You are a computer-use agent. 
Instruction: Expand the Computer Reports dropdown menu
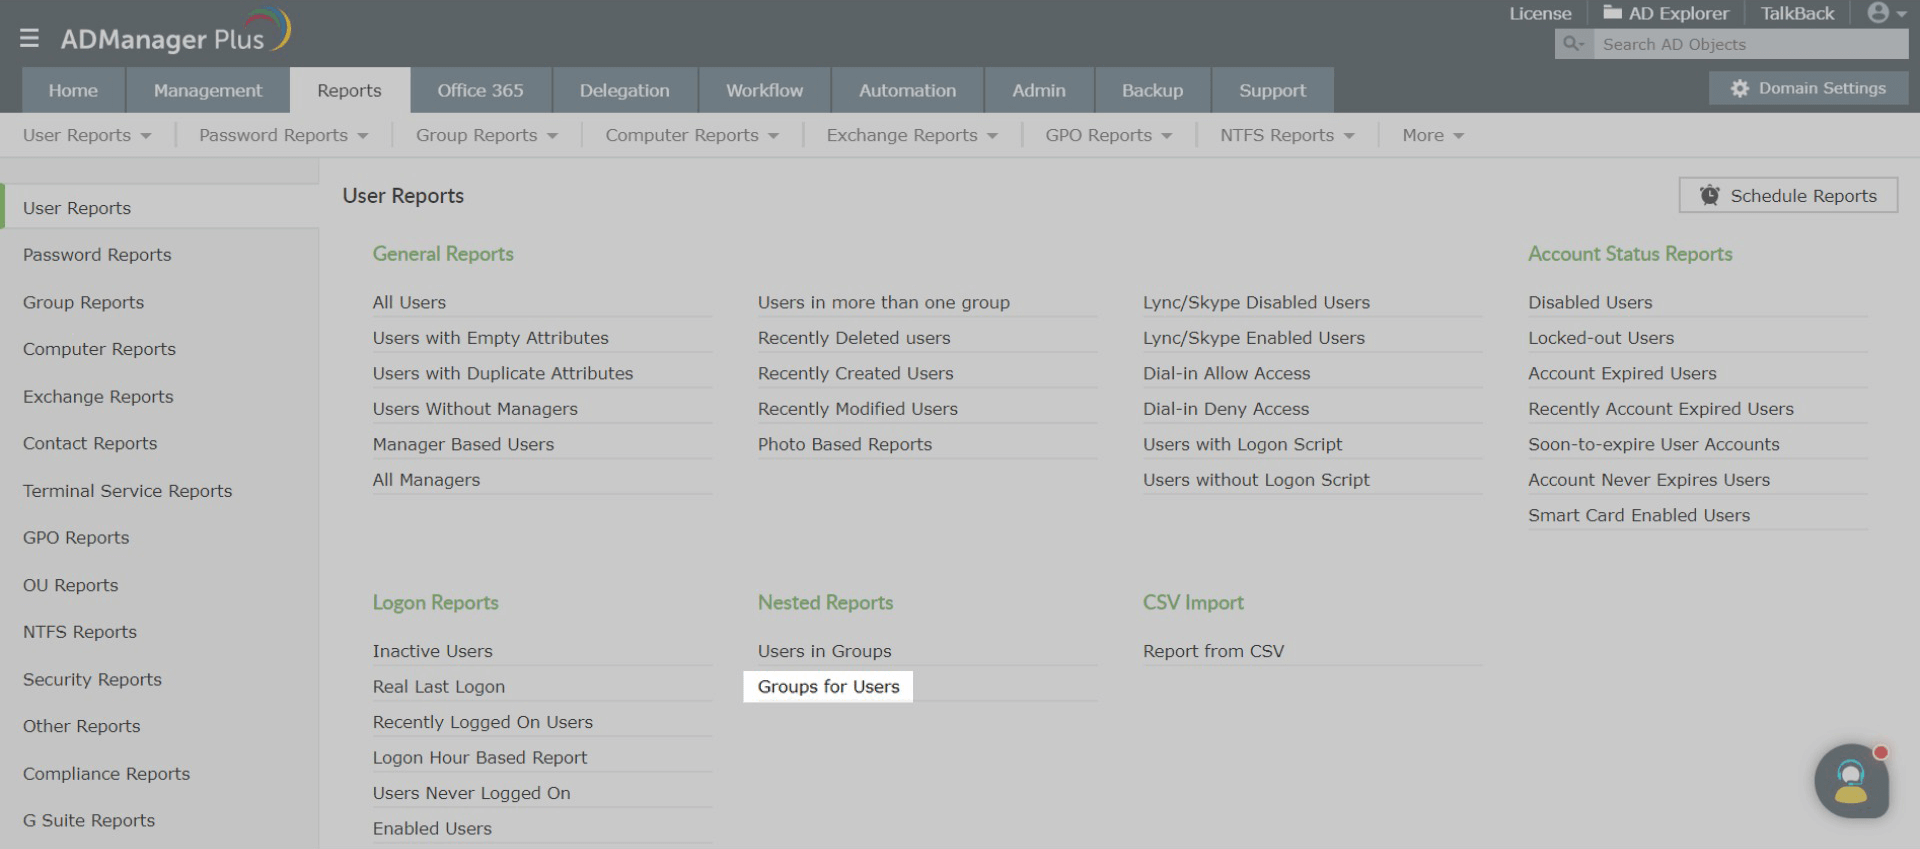tap(692, 135)
